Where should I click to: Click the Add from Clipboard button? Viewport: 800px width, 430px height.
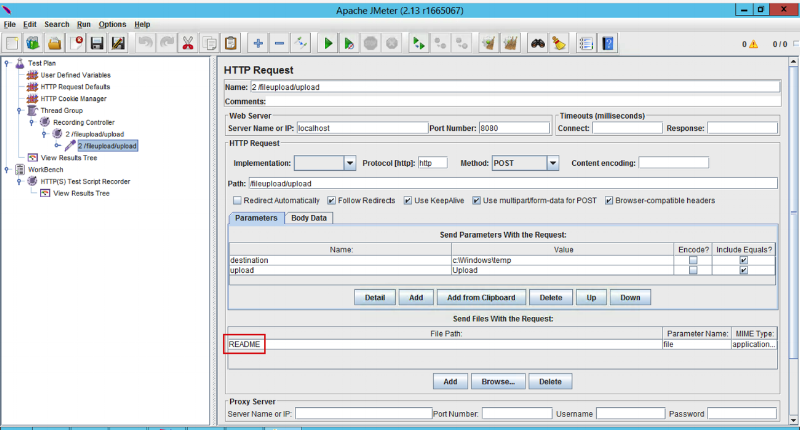click(481, 297)
